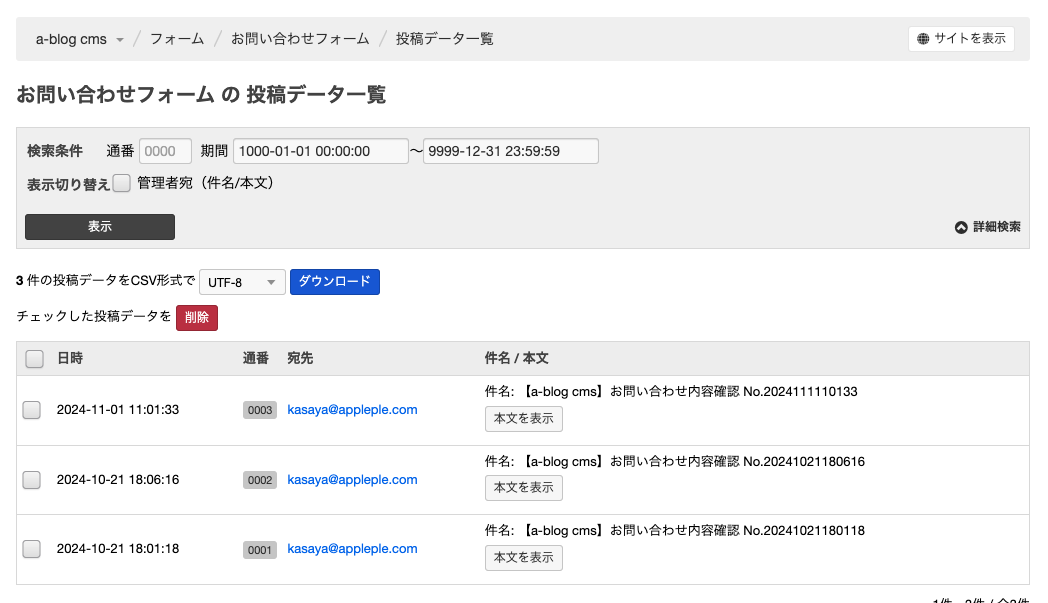Go to フォーム in the breadcrumb

pyautogui.click(x=177, y=39)
